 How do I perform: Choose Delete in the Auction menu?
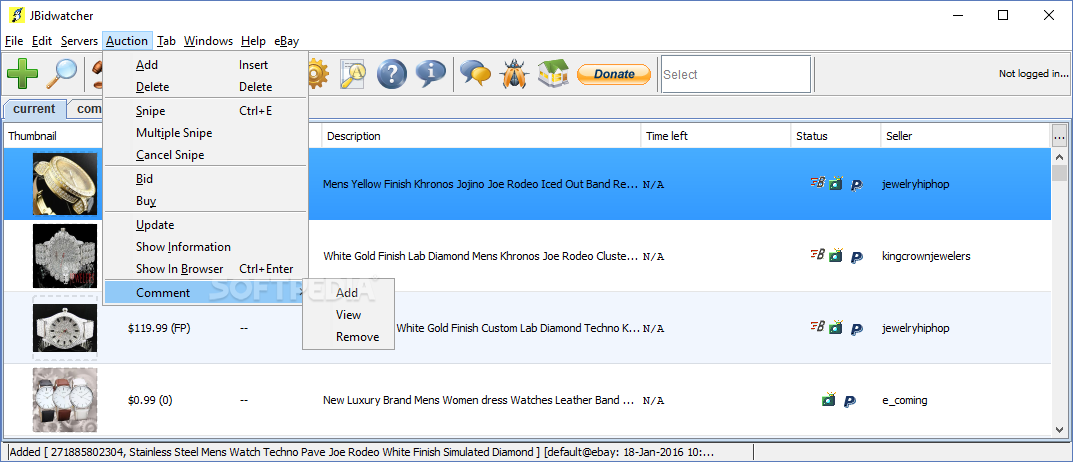[205, 87]
